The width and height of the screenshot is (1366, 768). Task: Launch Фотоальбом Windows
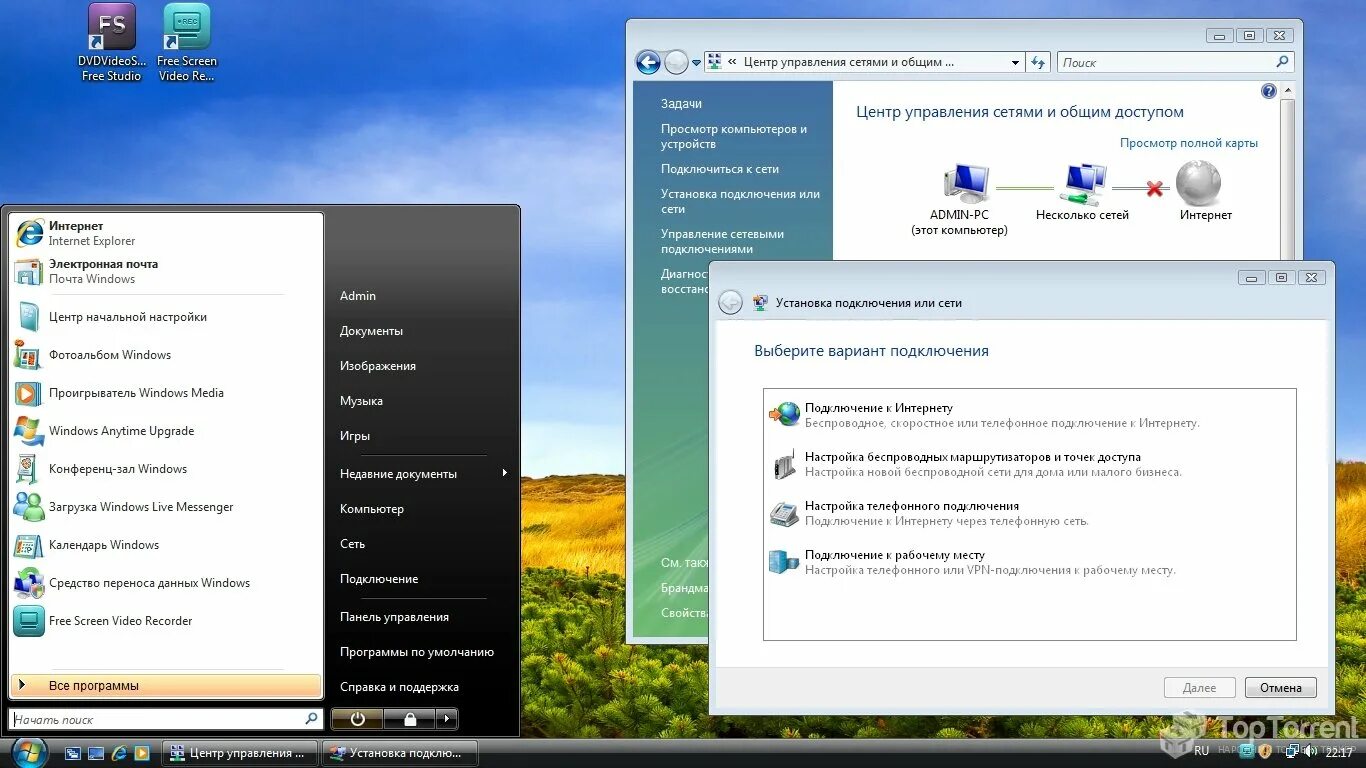[166, 355]
